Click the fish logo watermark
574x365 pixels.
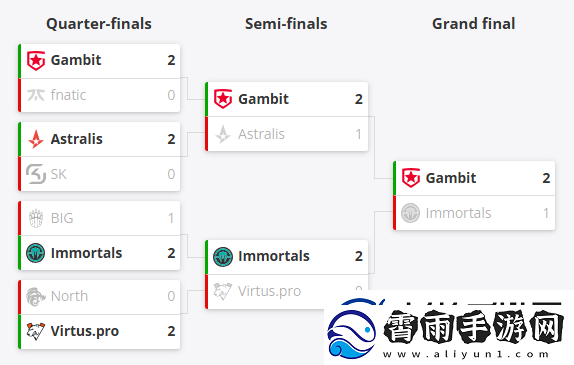point(351,333)
